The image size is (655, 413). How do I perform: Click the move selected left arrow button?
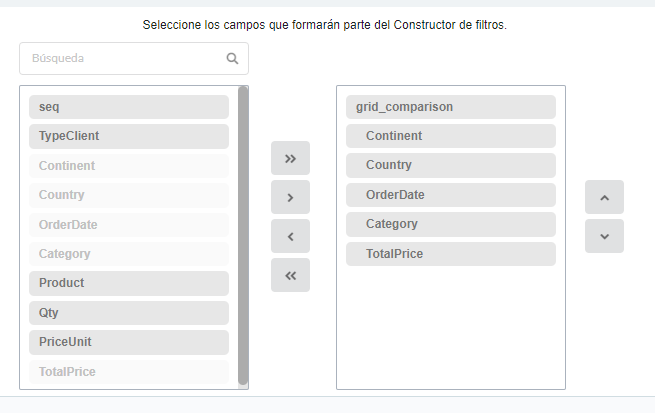[x=290, y=236]
